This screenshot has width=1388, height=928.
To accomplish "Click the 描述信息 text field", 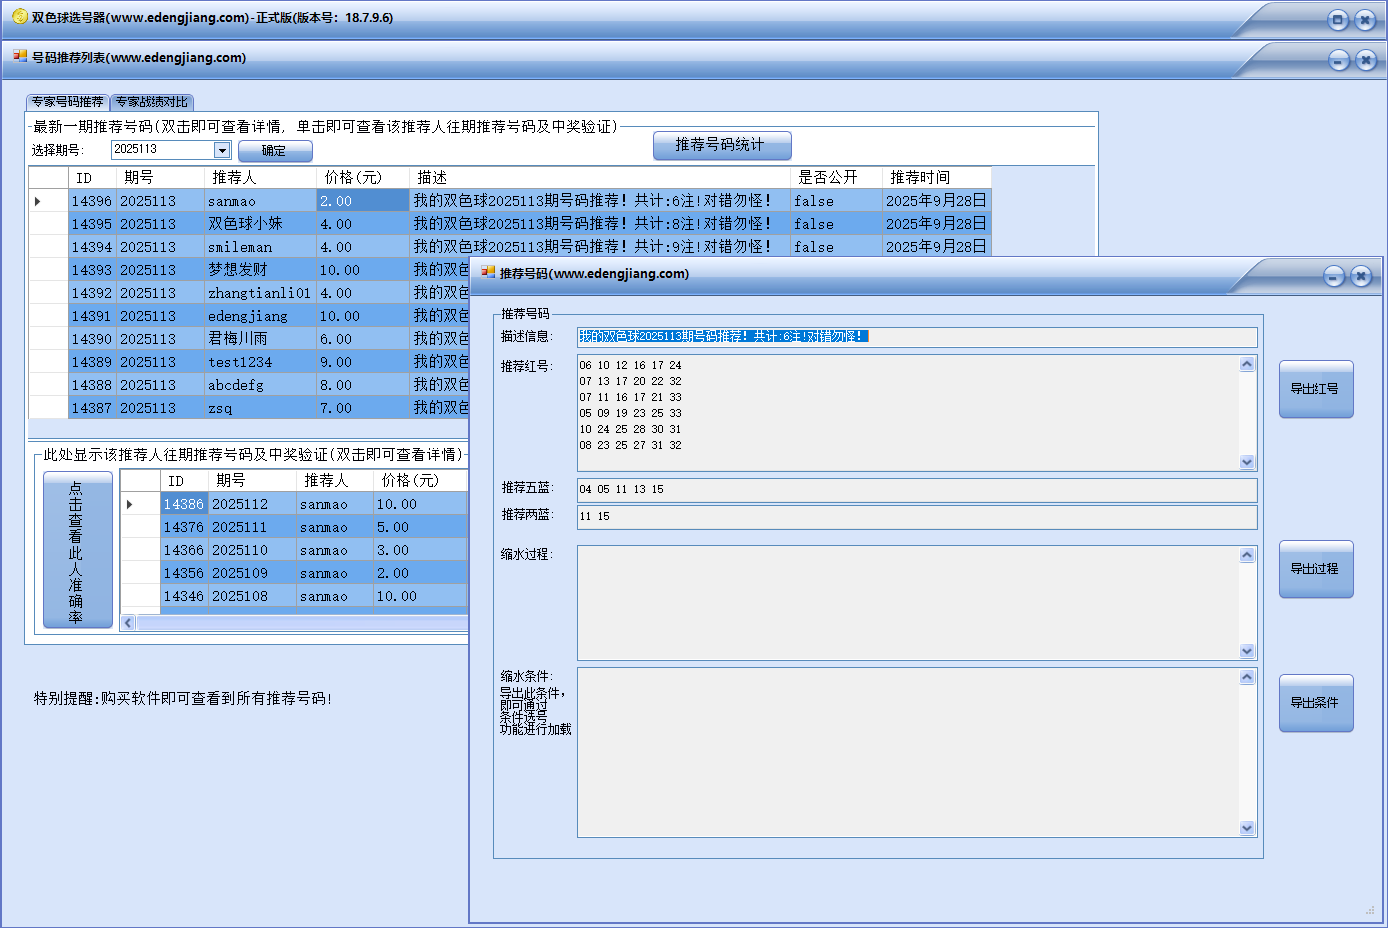I will [916, 337].
